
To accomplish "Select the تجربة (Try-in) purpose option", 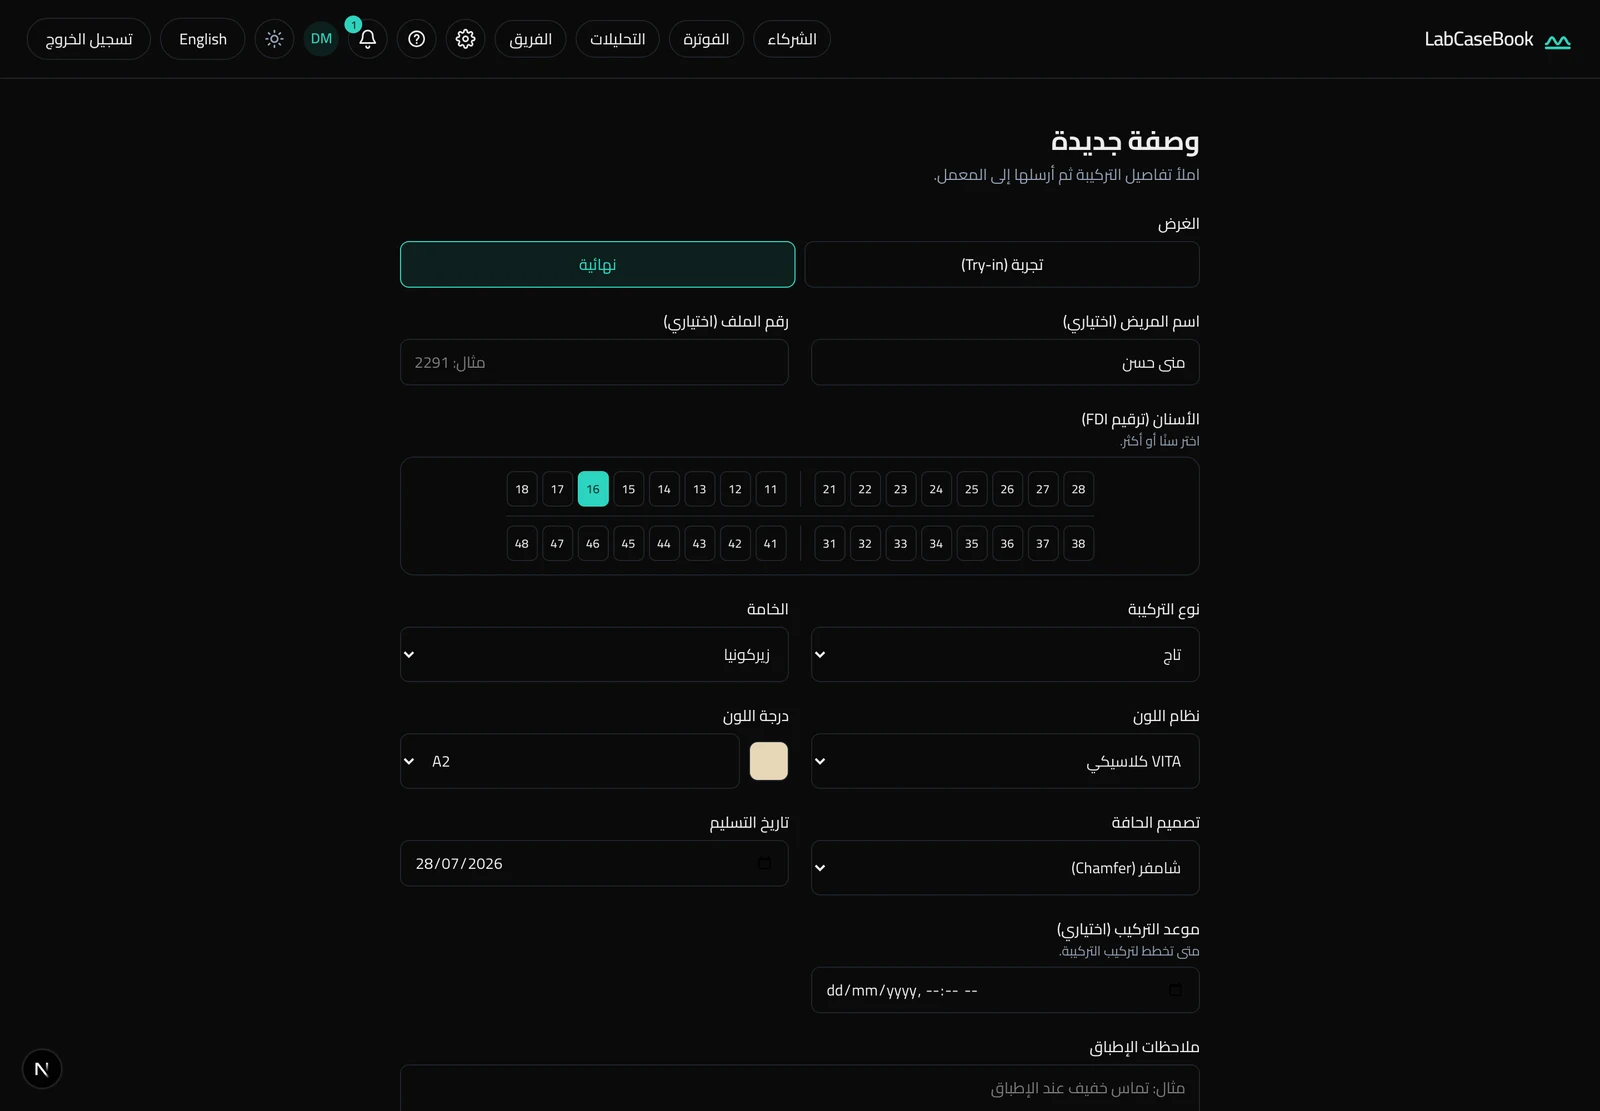I will coord(1001,264).
